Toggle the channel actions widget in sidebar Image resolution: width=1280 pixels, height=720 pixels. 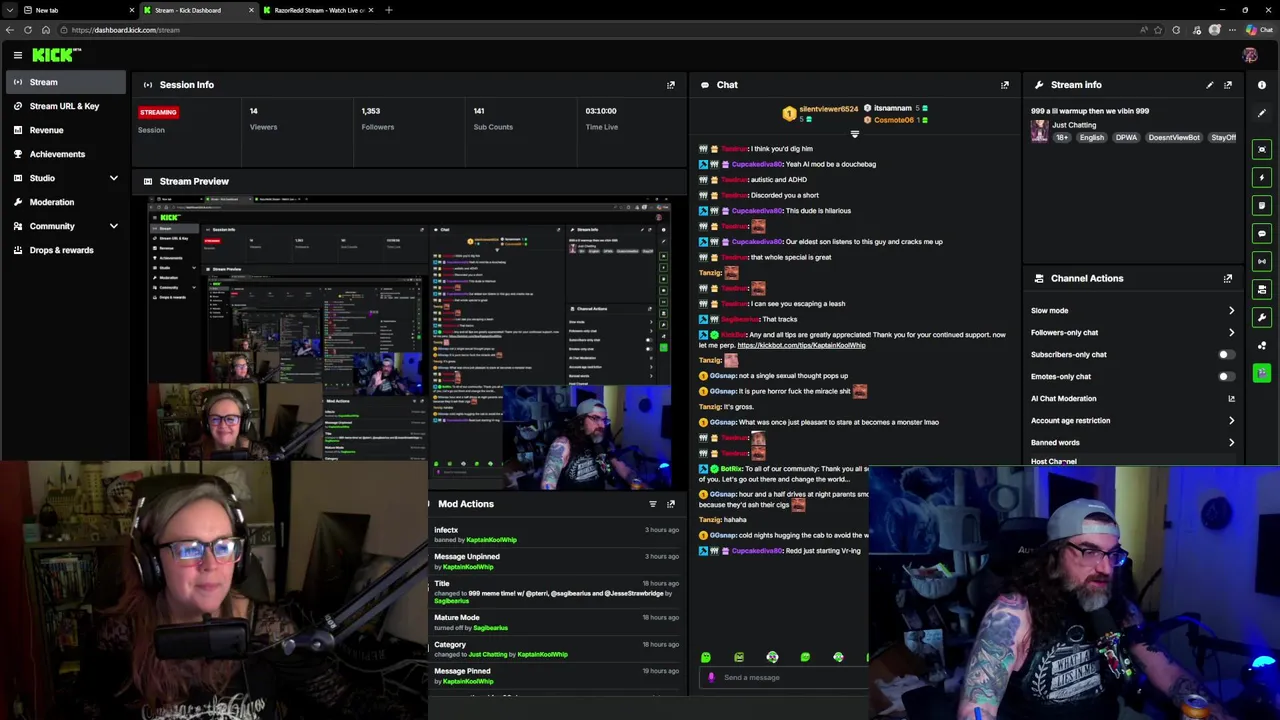(1262, 289)
